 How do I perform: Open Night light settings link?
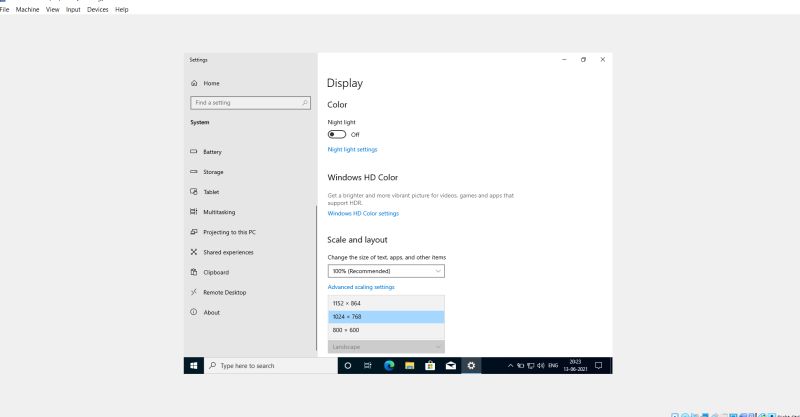(x=353, y=150)
